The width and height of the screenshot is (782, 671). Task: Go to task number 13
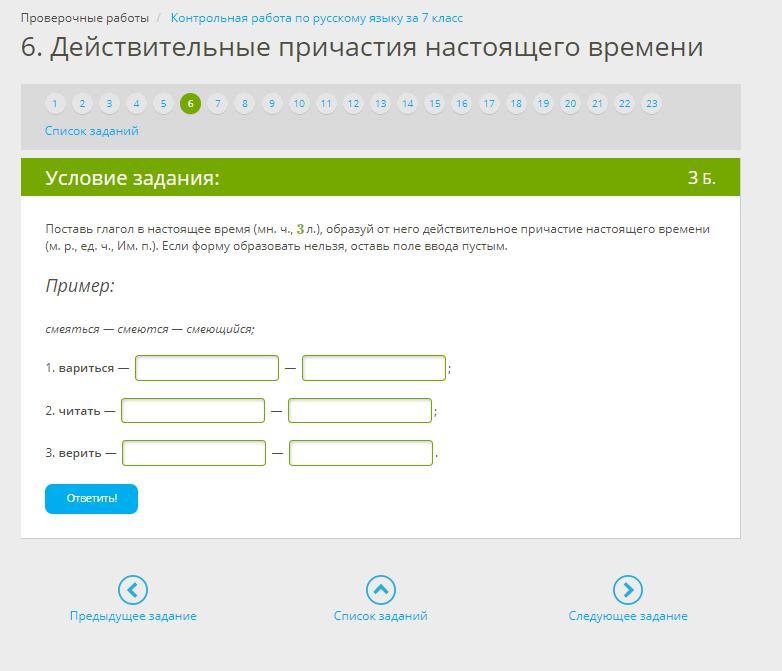pos(381,104)
